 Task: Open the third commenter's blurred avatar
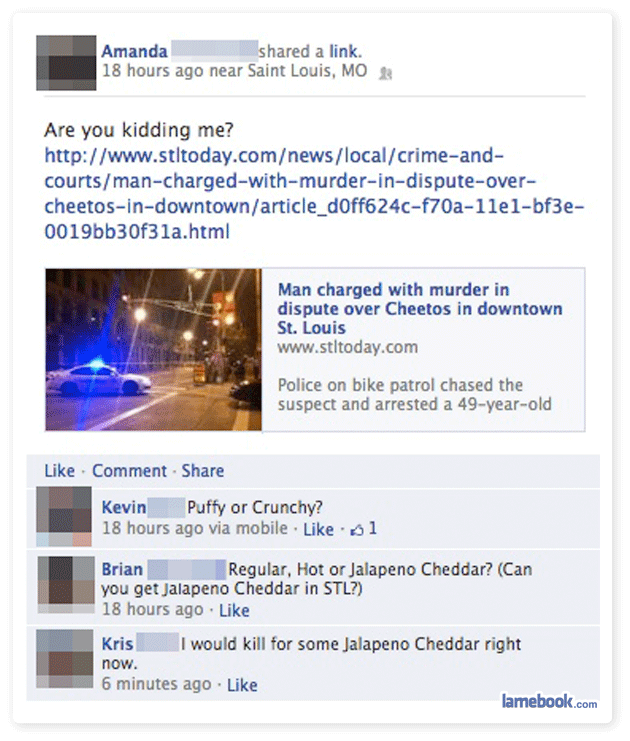(x=65, y=658)
